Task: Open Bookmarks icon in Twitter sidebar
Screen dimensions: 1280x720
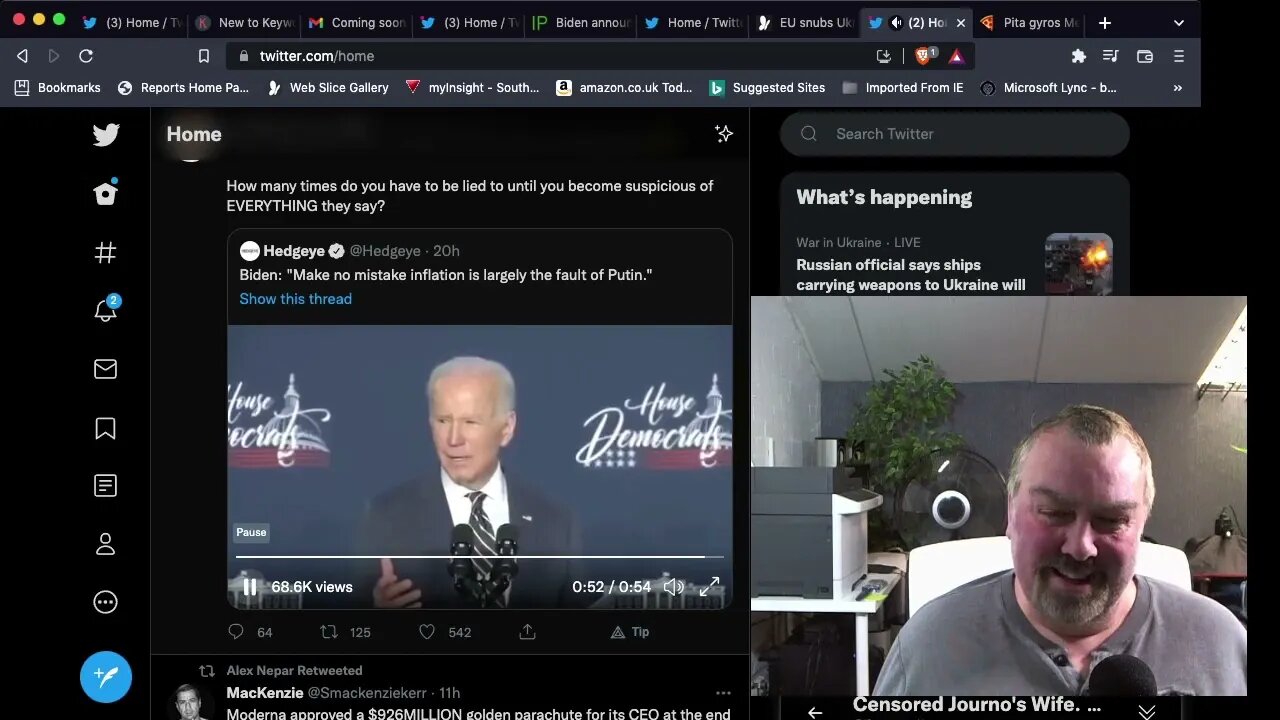Action: [x=105, y=428]
